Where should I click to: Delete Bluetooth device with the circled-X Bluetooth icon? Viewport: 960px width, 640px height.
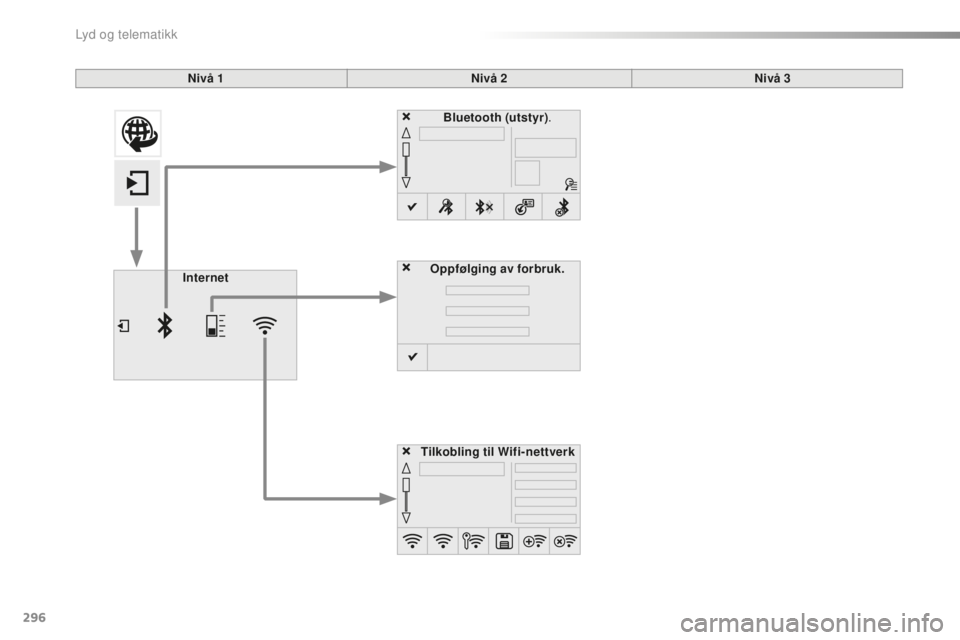point(562,208)
